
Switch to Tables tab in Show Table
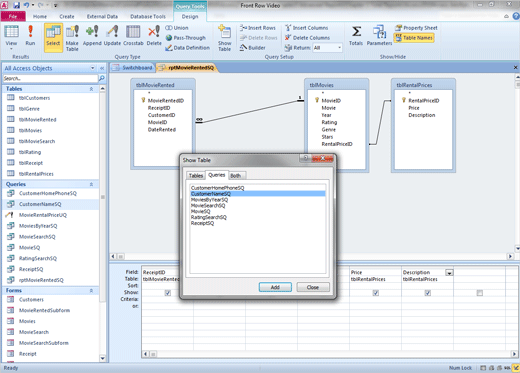pyautogui.click(x=196, y=176)
